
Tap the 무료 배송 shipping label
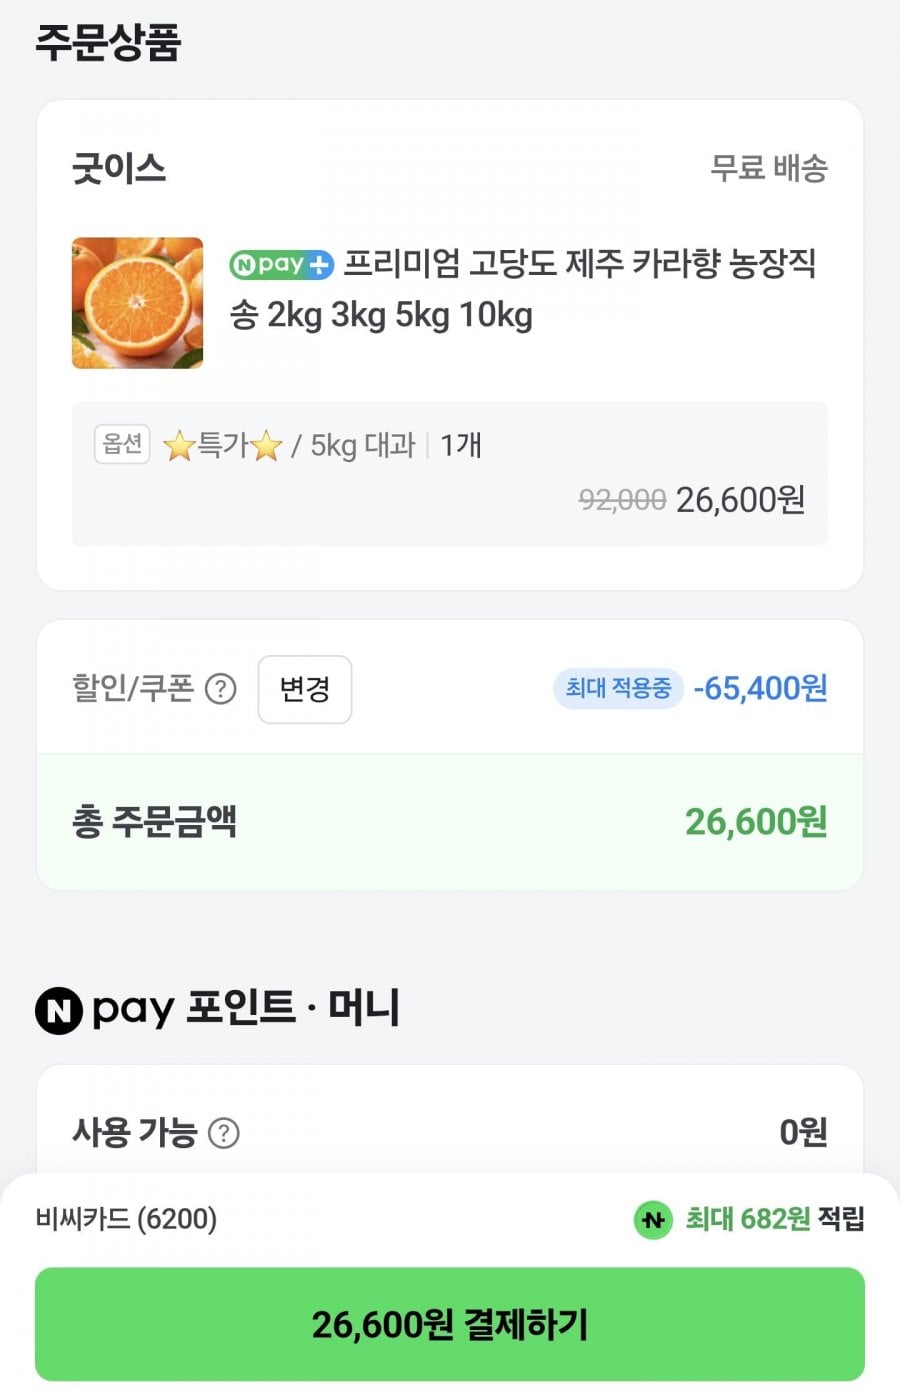[x=768, y=168]
